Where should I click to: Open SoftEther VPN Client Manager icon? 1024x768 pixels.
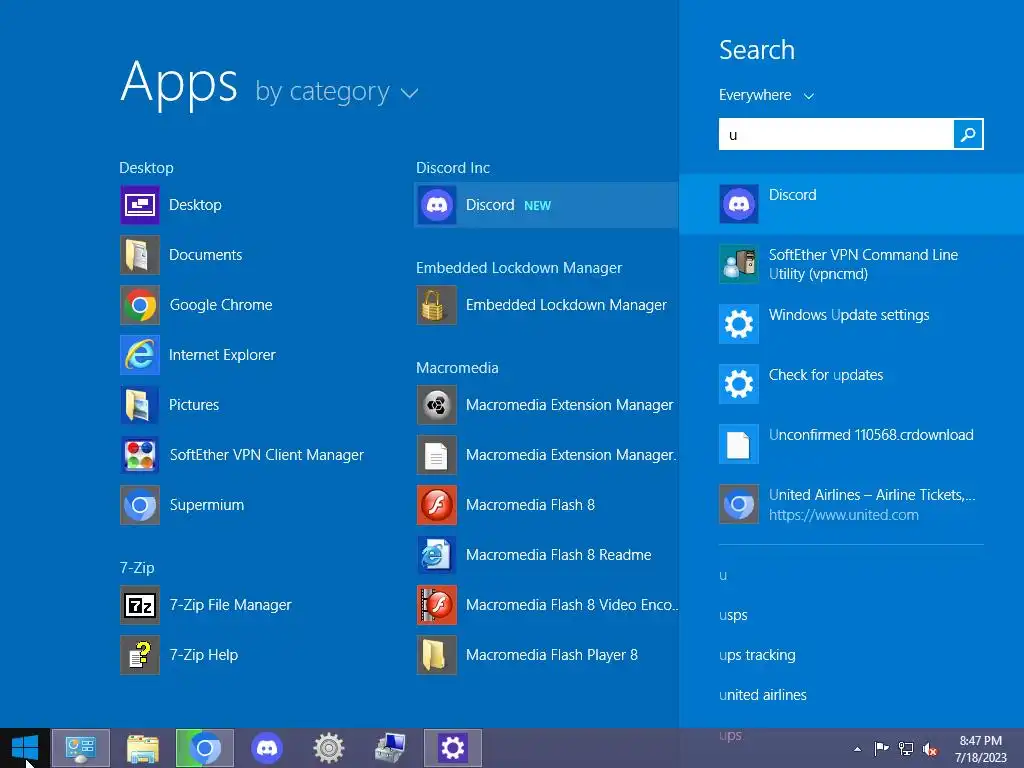click(x=140, y=455)
